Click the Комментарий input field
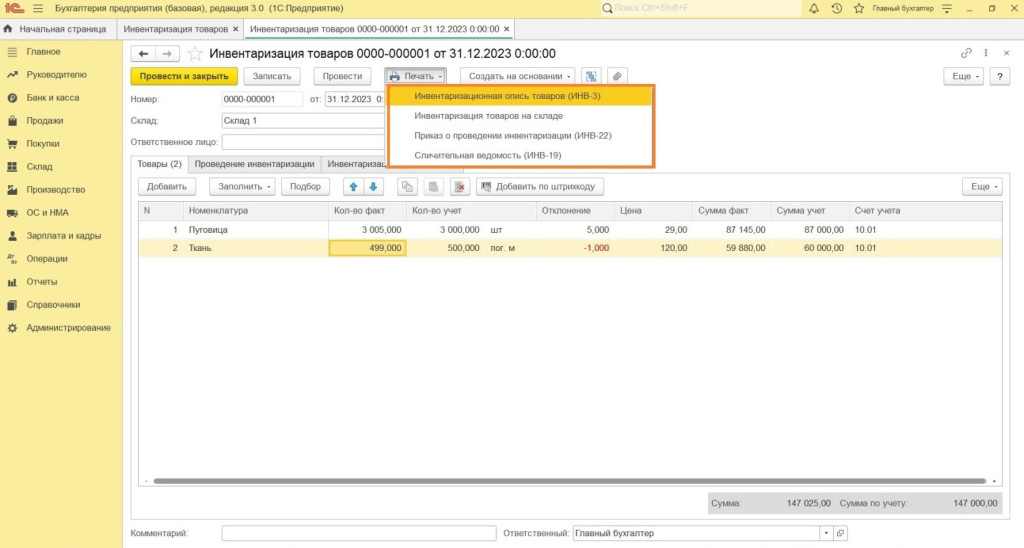 click(359, 533)
